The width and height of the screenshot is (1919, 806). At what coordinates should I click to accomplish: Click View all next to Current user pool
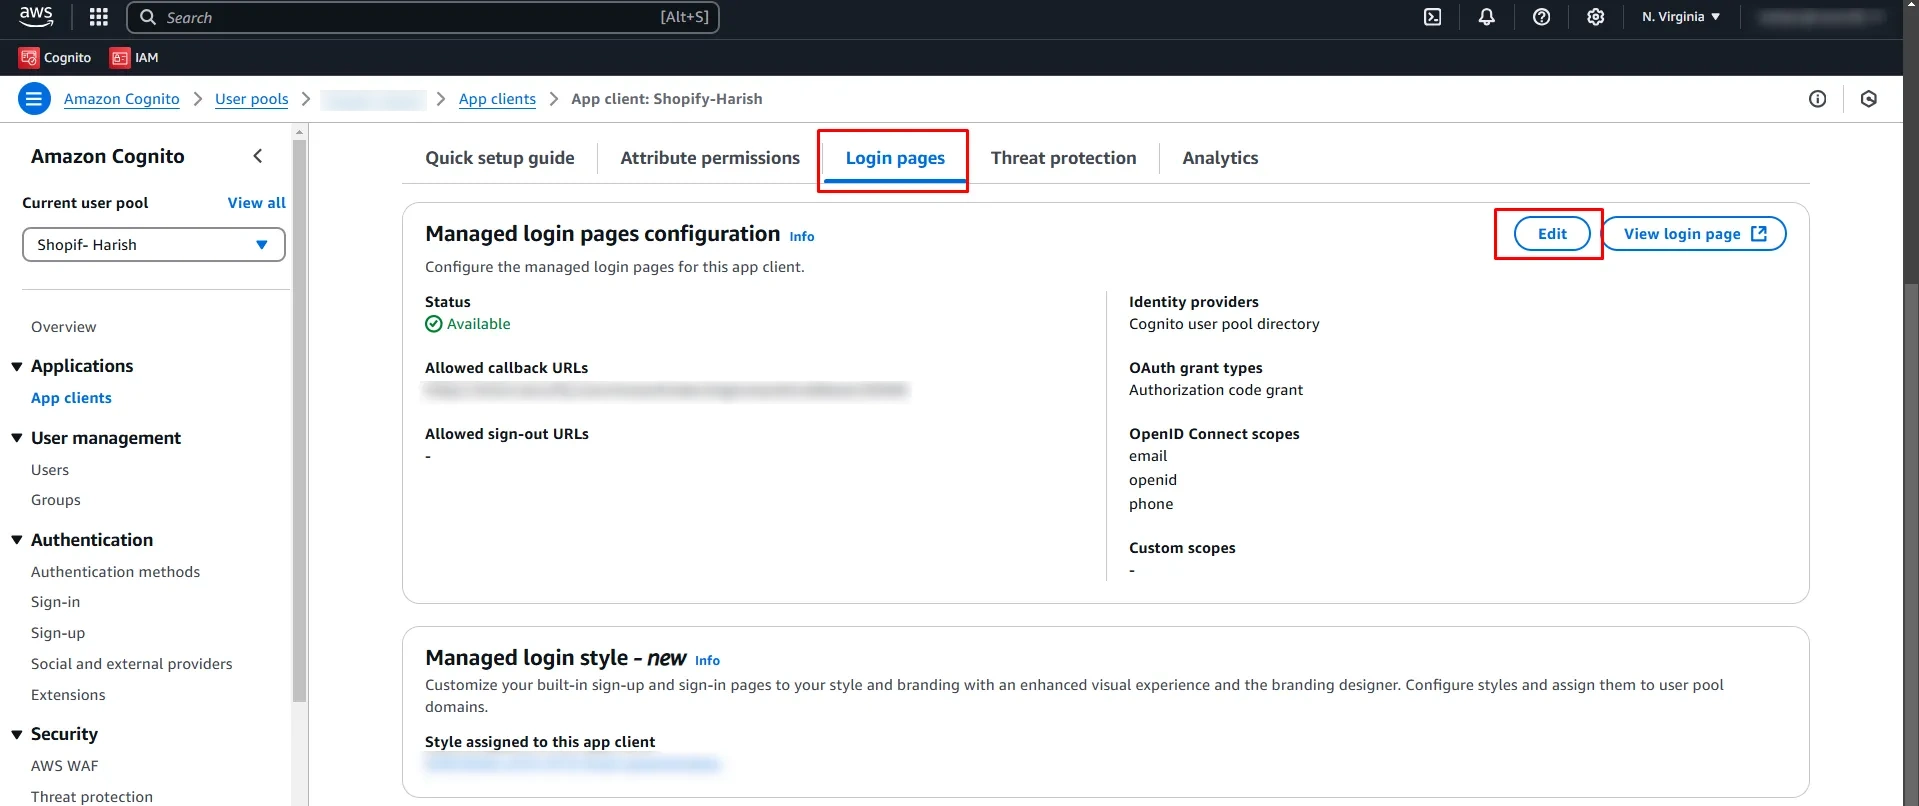(x=256, y=203)
